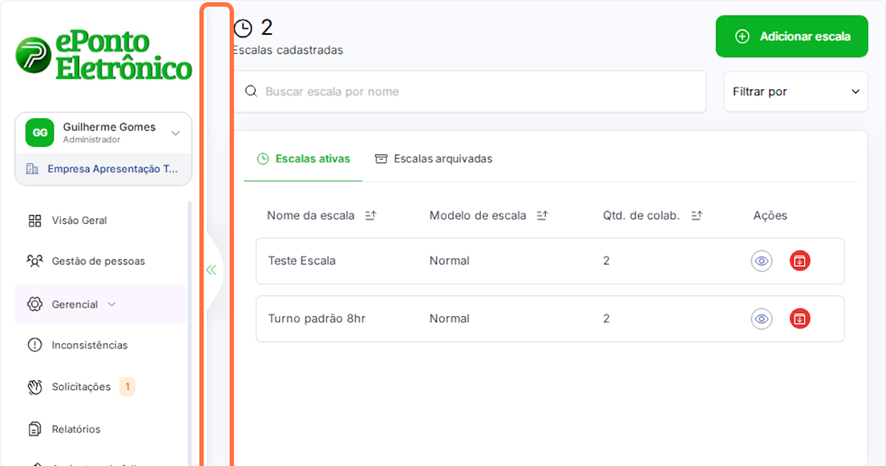The width and height of the screenshot is (886, 466).
Task: Open Solicitações with pending badge
Action: tap(80, 386)
